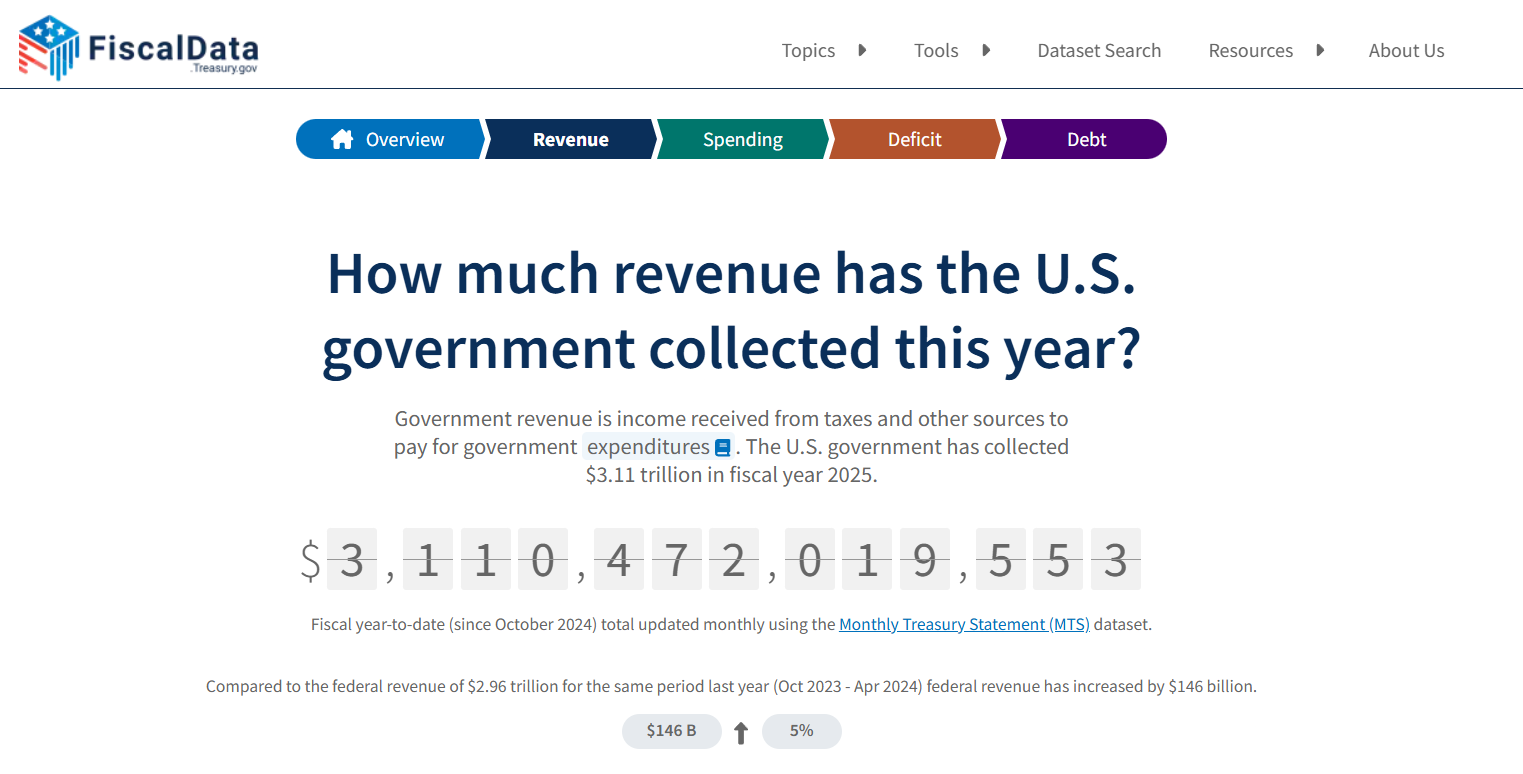Click the $146 B pill
The height and width of the screenshot is (774, 1523).
pos(672,731)
